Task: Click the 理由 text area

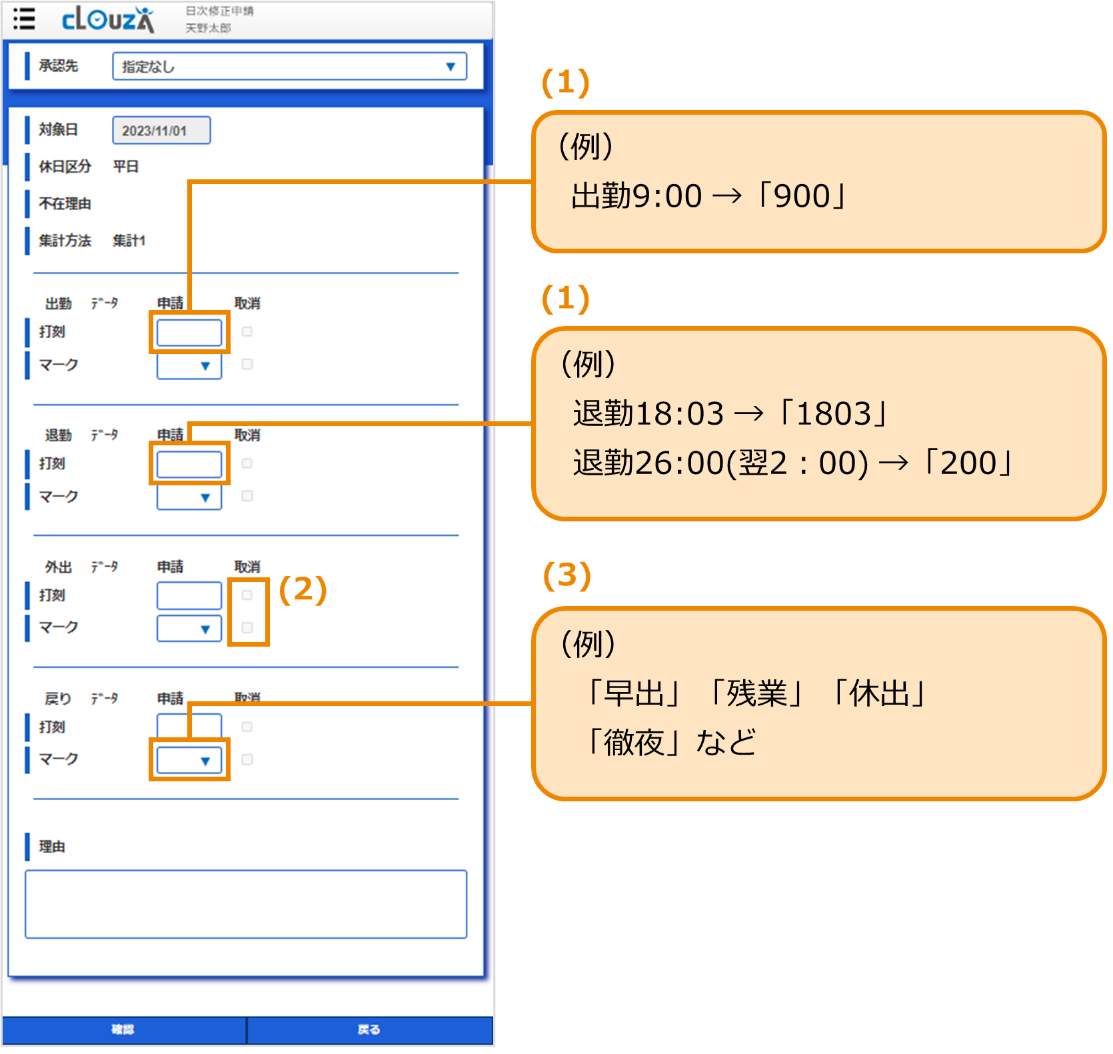Action: [x=245, y=904]
